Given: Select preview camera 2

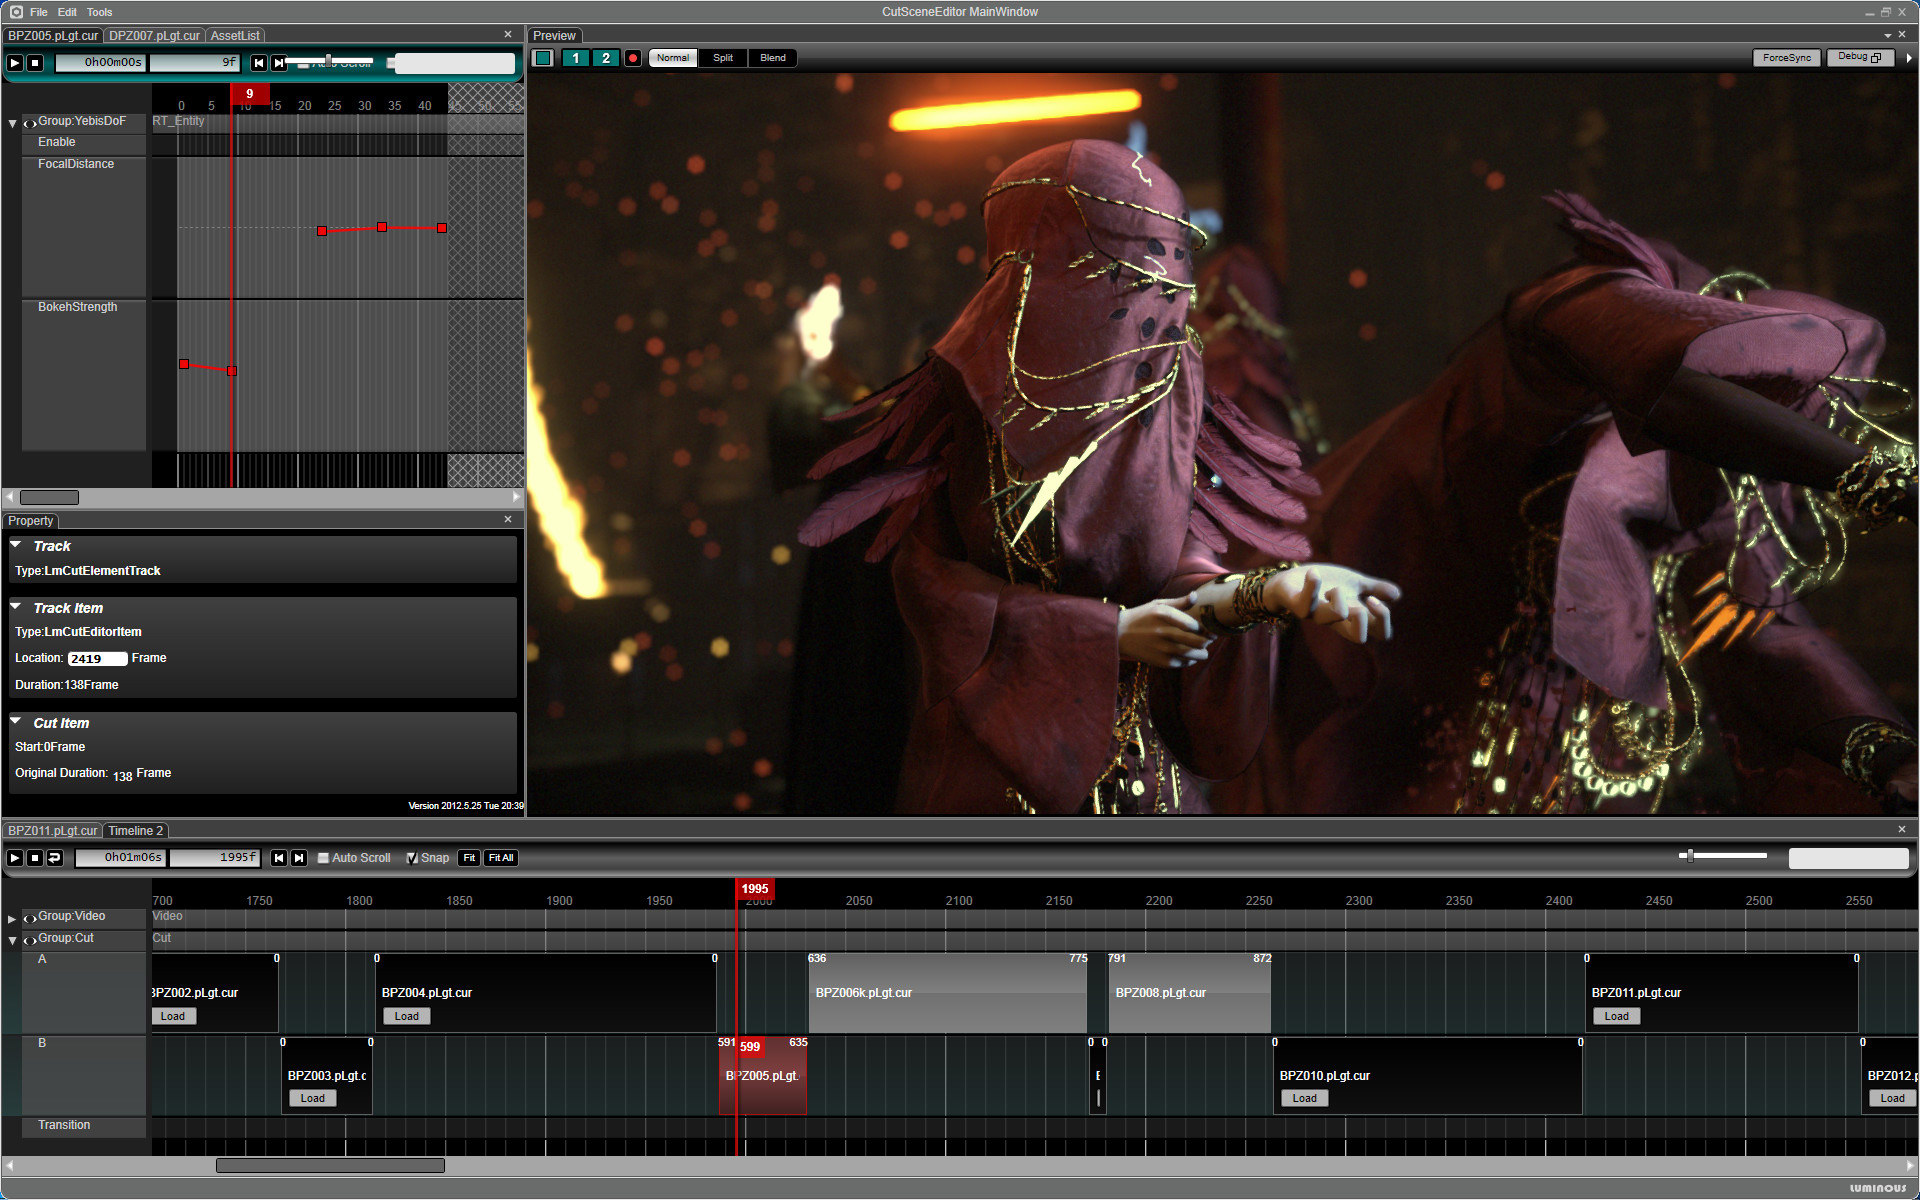Looking at the screenshot, I should [x=605, y=58].
